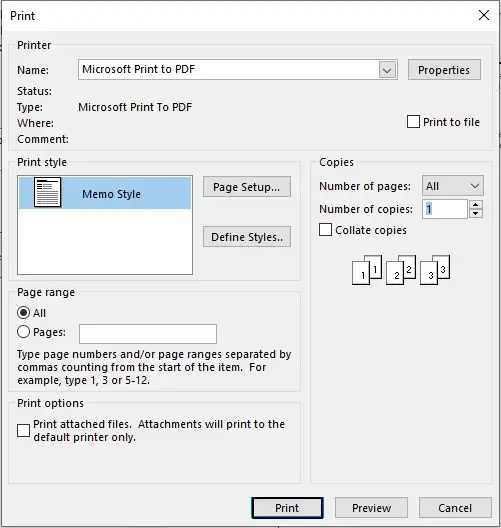Select the Microsoft Print to PDF combo box
Image resolution: width=501 pixels, height=528 pixels.
[x=238, y=70]
